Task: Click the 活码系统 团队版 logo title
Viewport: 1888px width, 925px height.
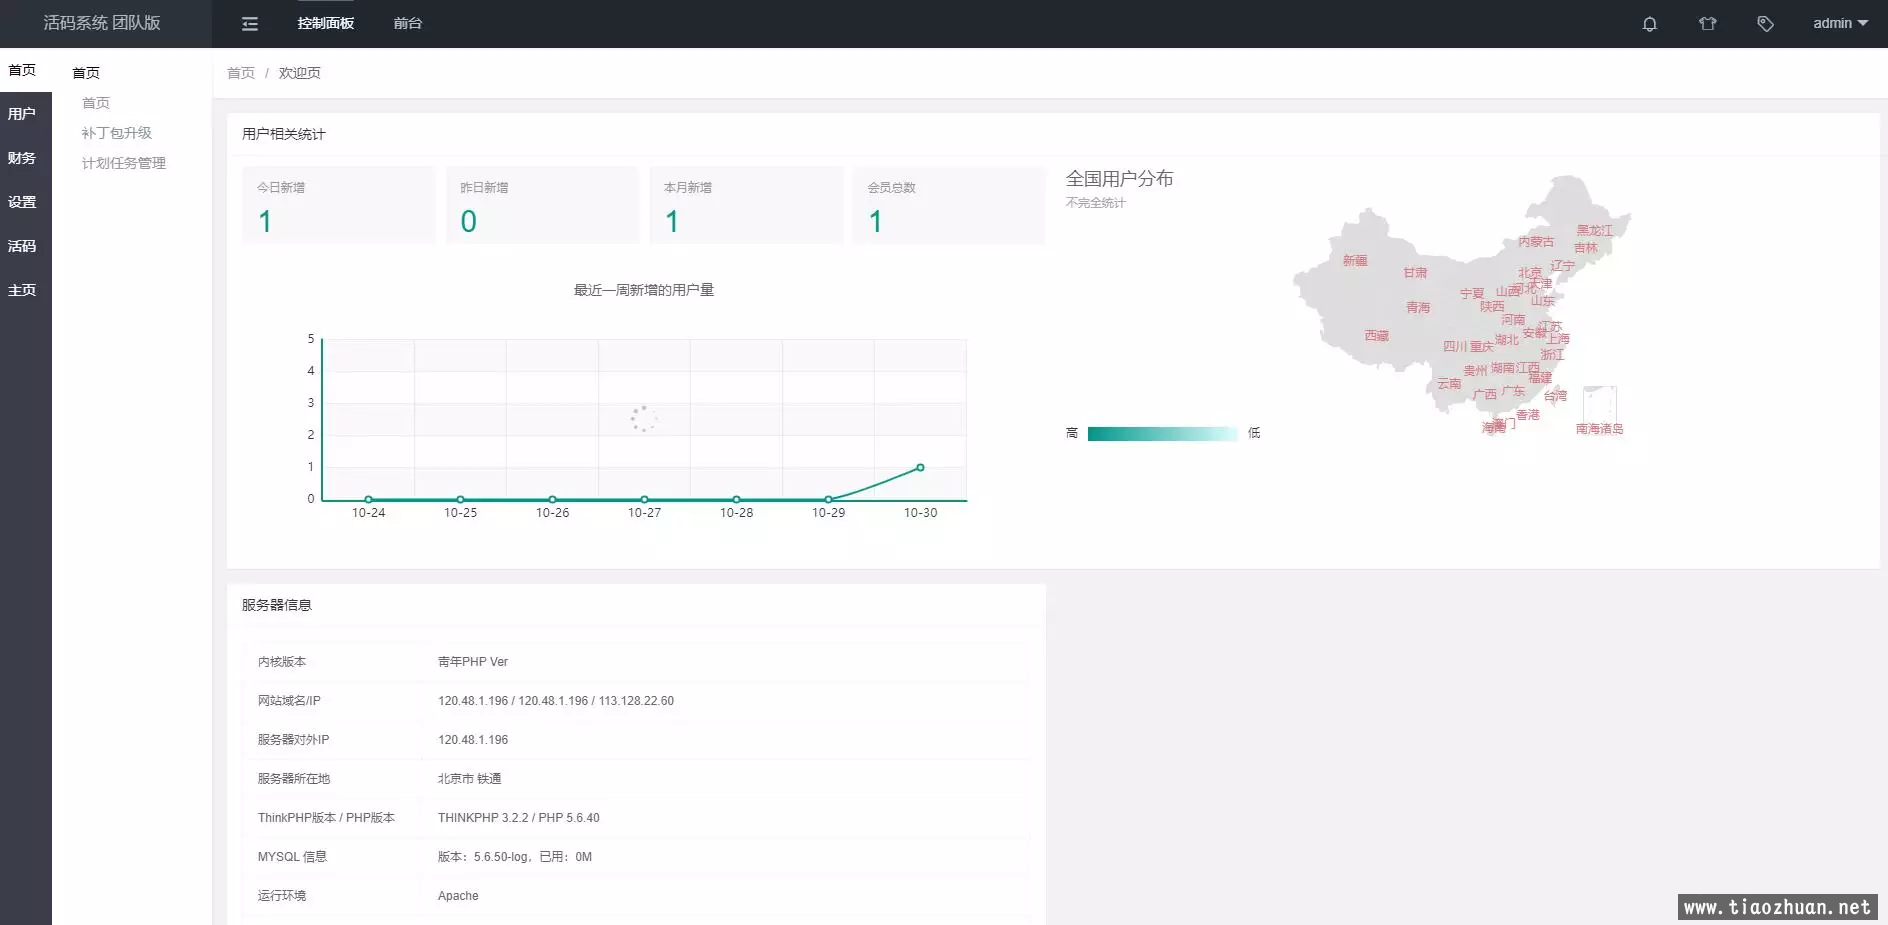Action: [102, 23]
